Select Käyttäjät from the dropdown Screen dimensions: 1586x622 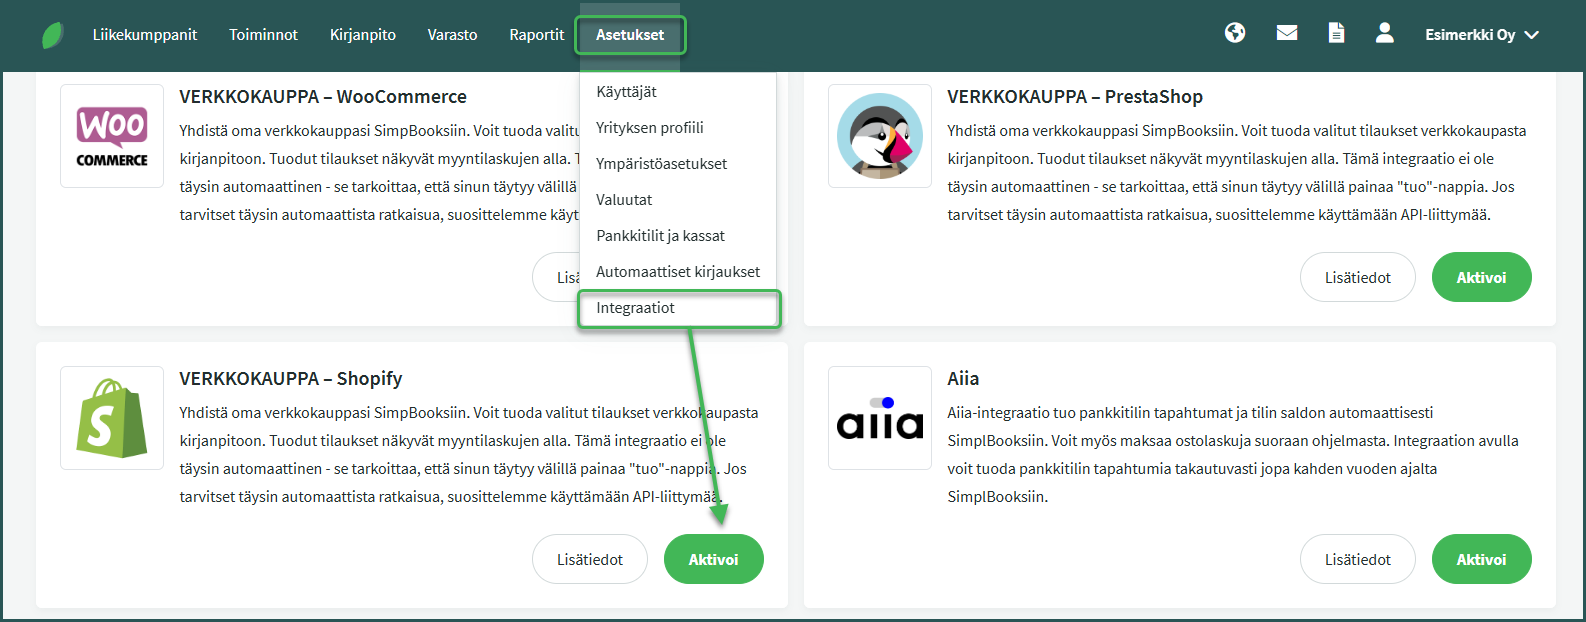click(x=678, y=92)
